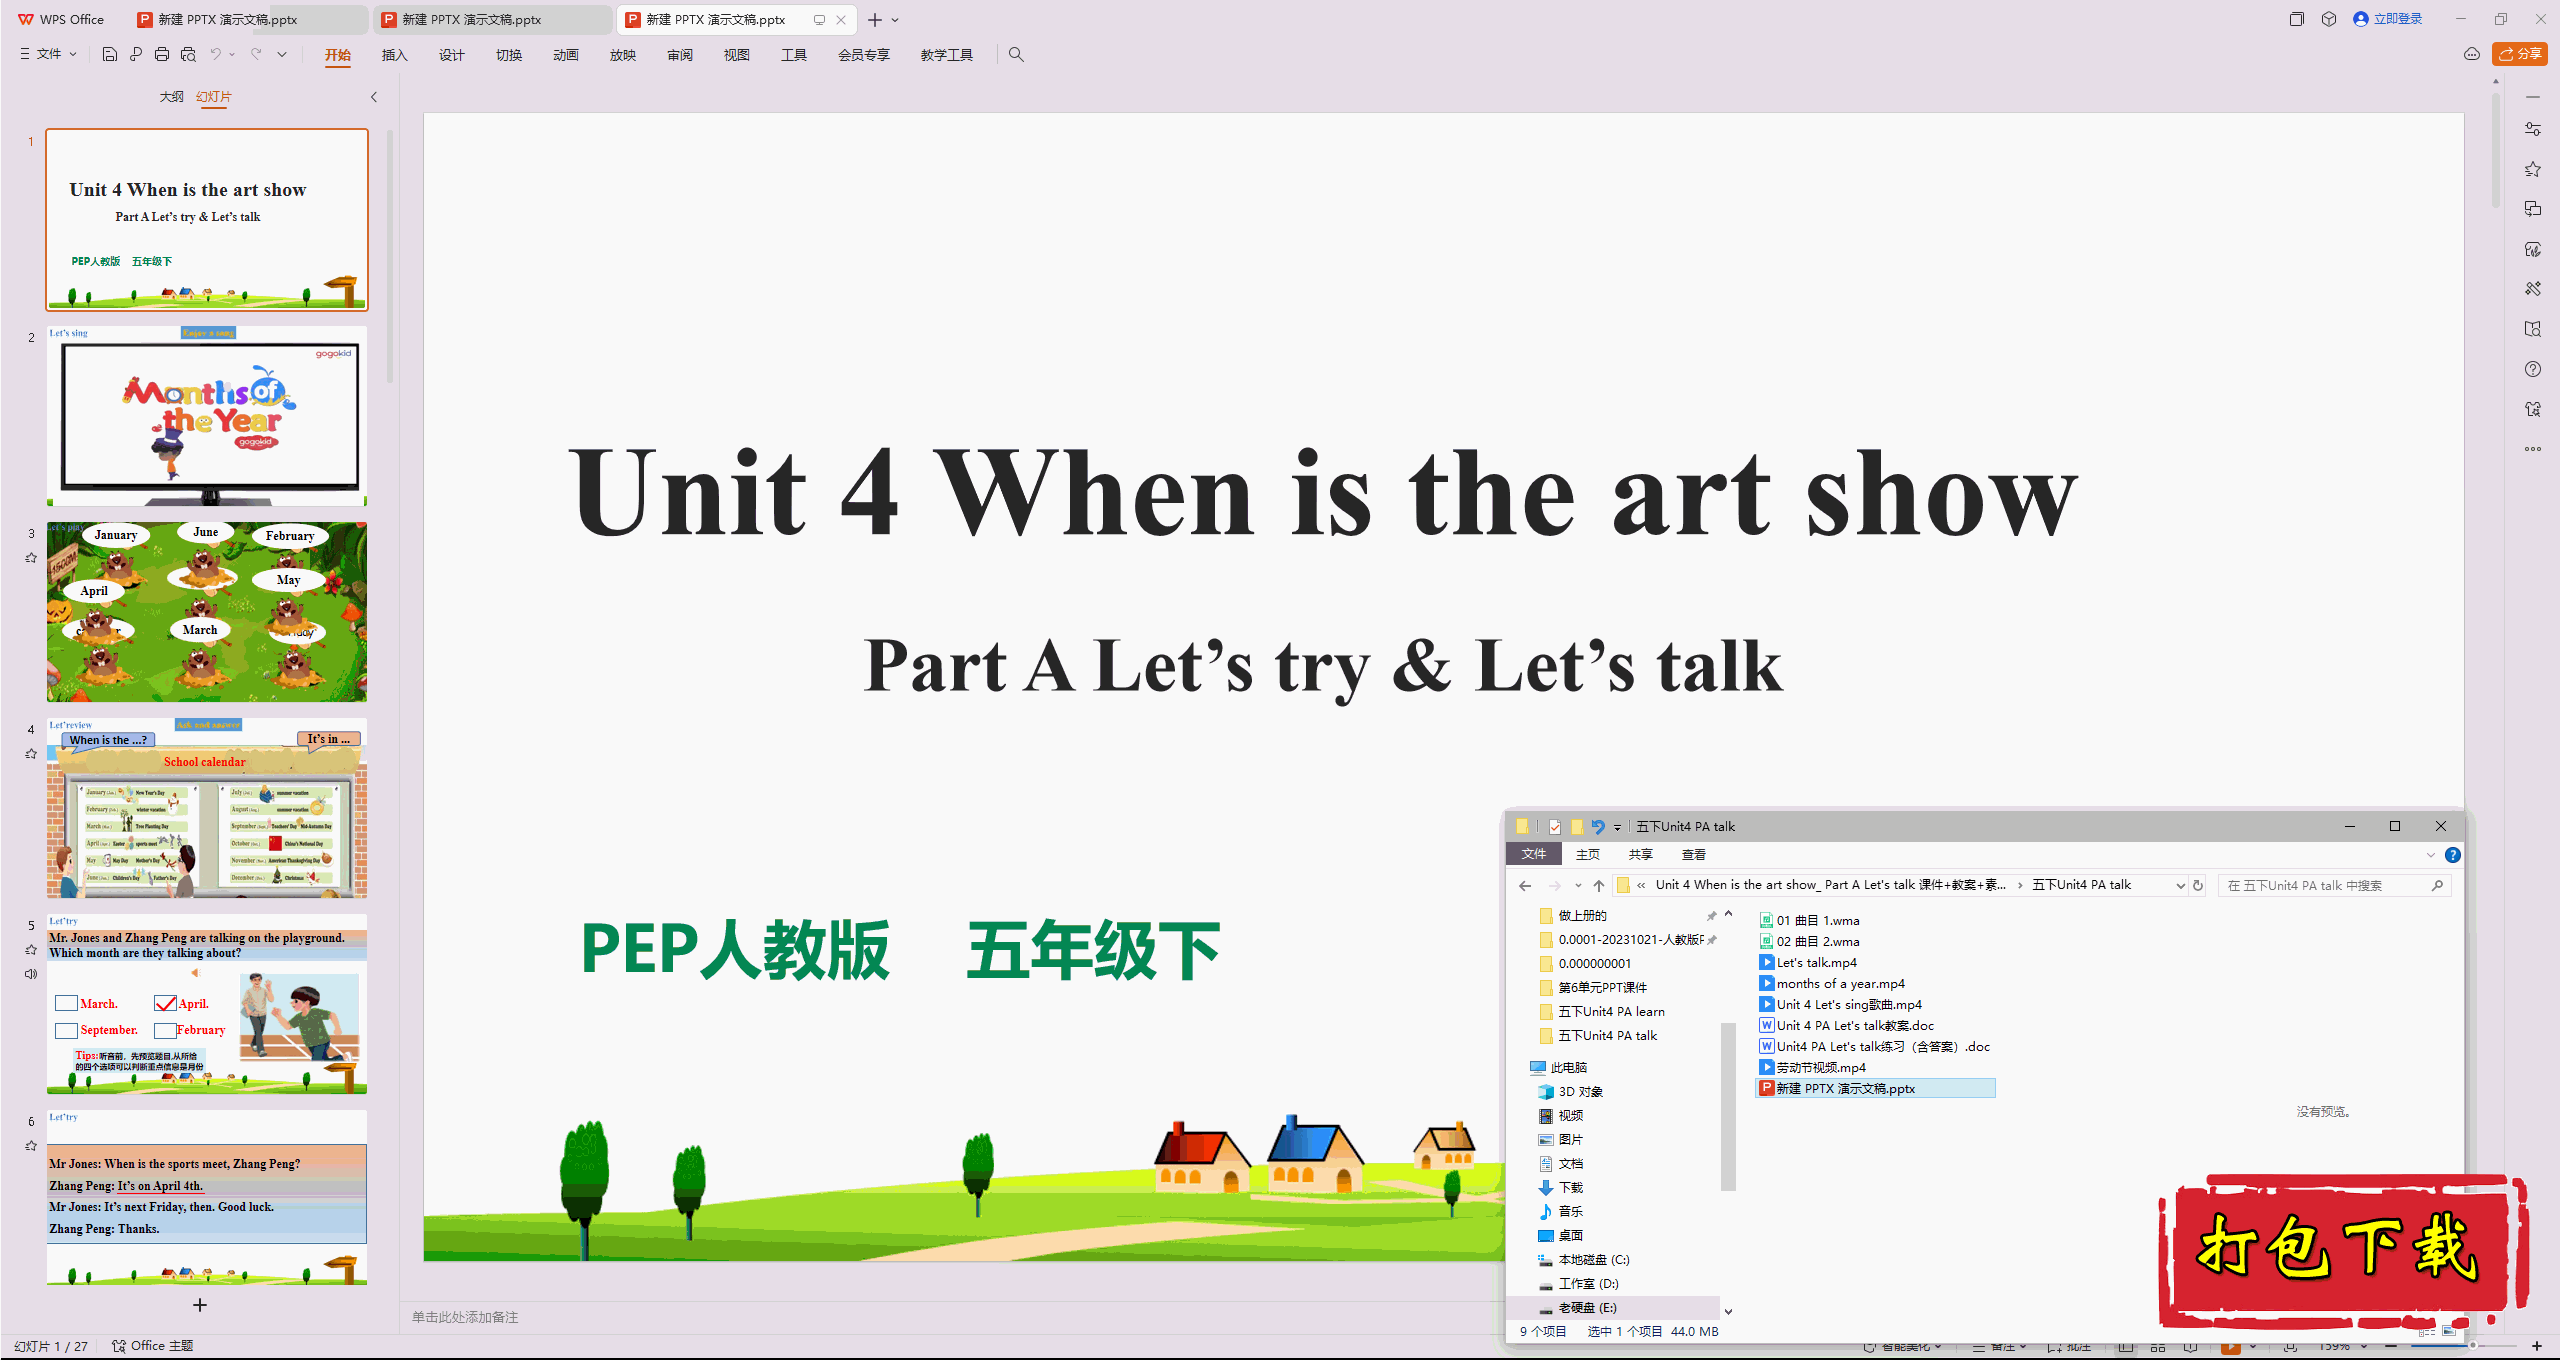Select 劳动节视频.mp4 in Explorer
2560x1360 pixels.
1813,1067
